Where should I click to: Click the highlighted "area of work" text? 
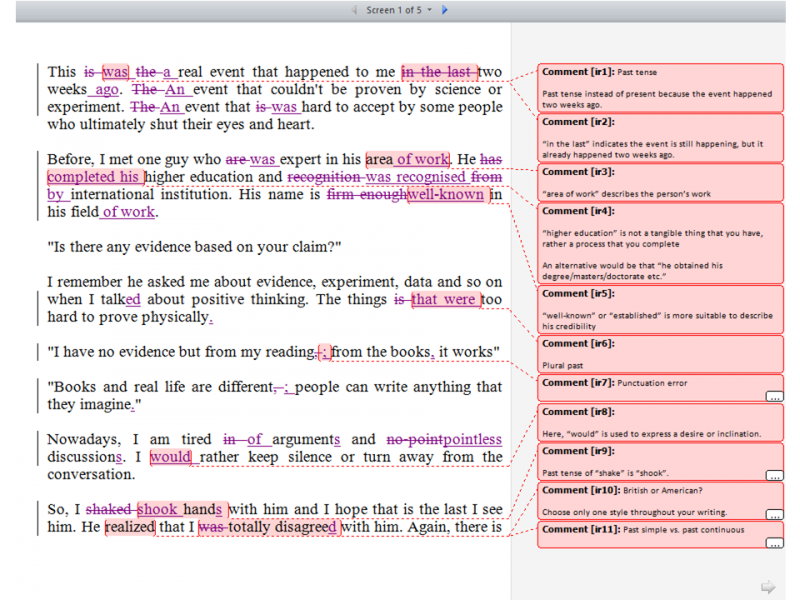coord(408,160)
